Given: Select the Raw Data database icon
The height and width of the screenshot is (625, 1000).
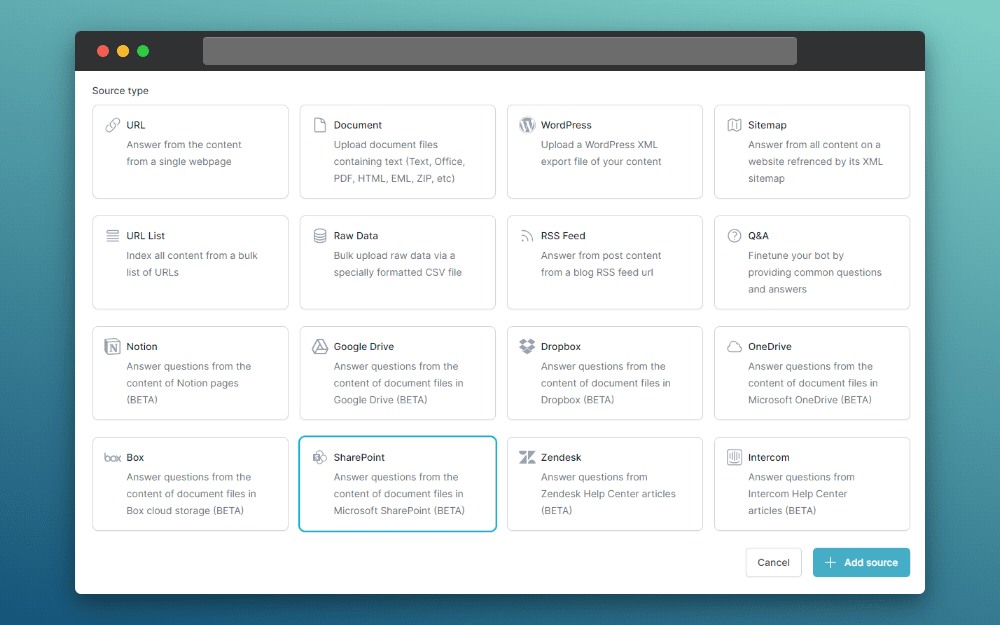Looking at the screenshot, I should click(320, 236).
